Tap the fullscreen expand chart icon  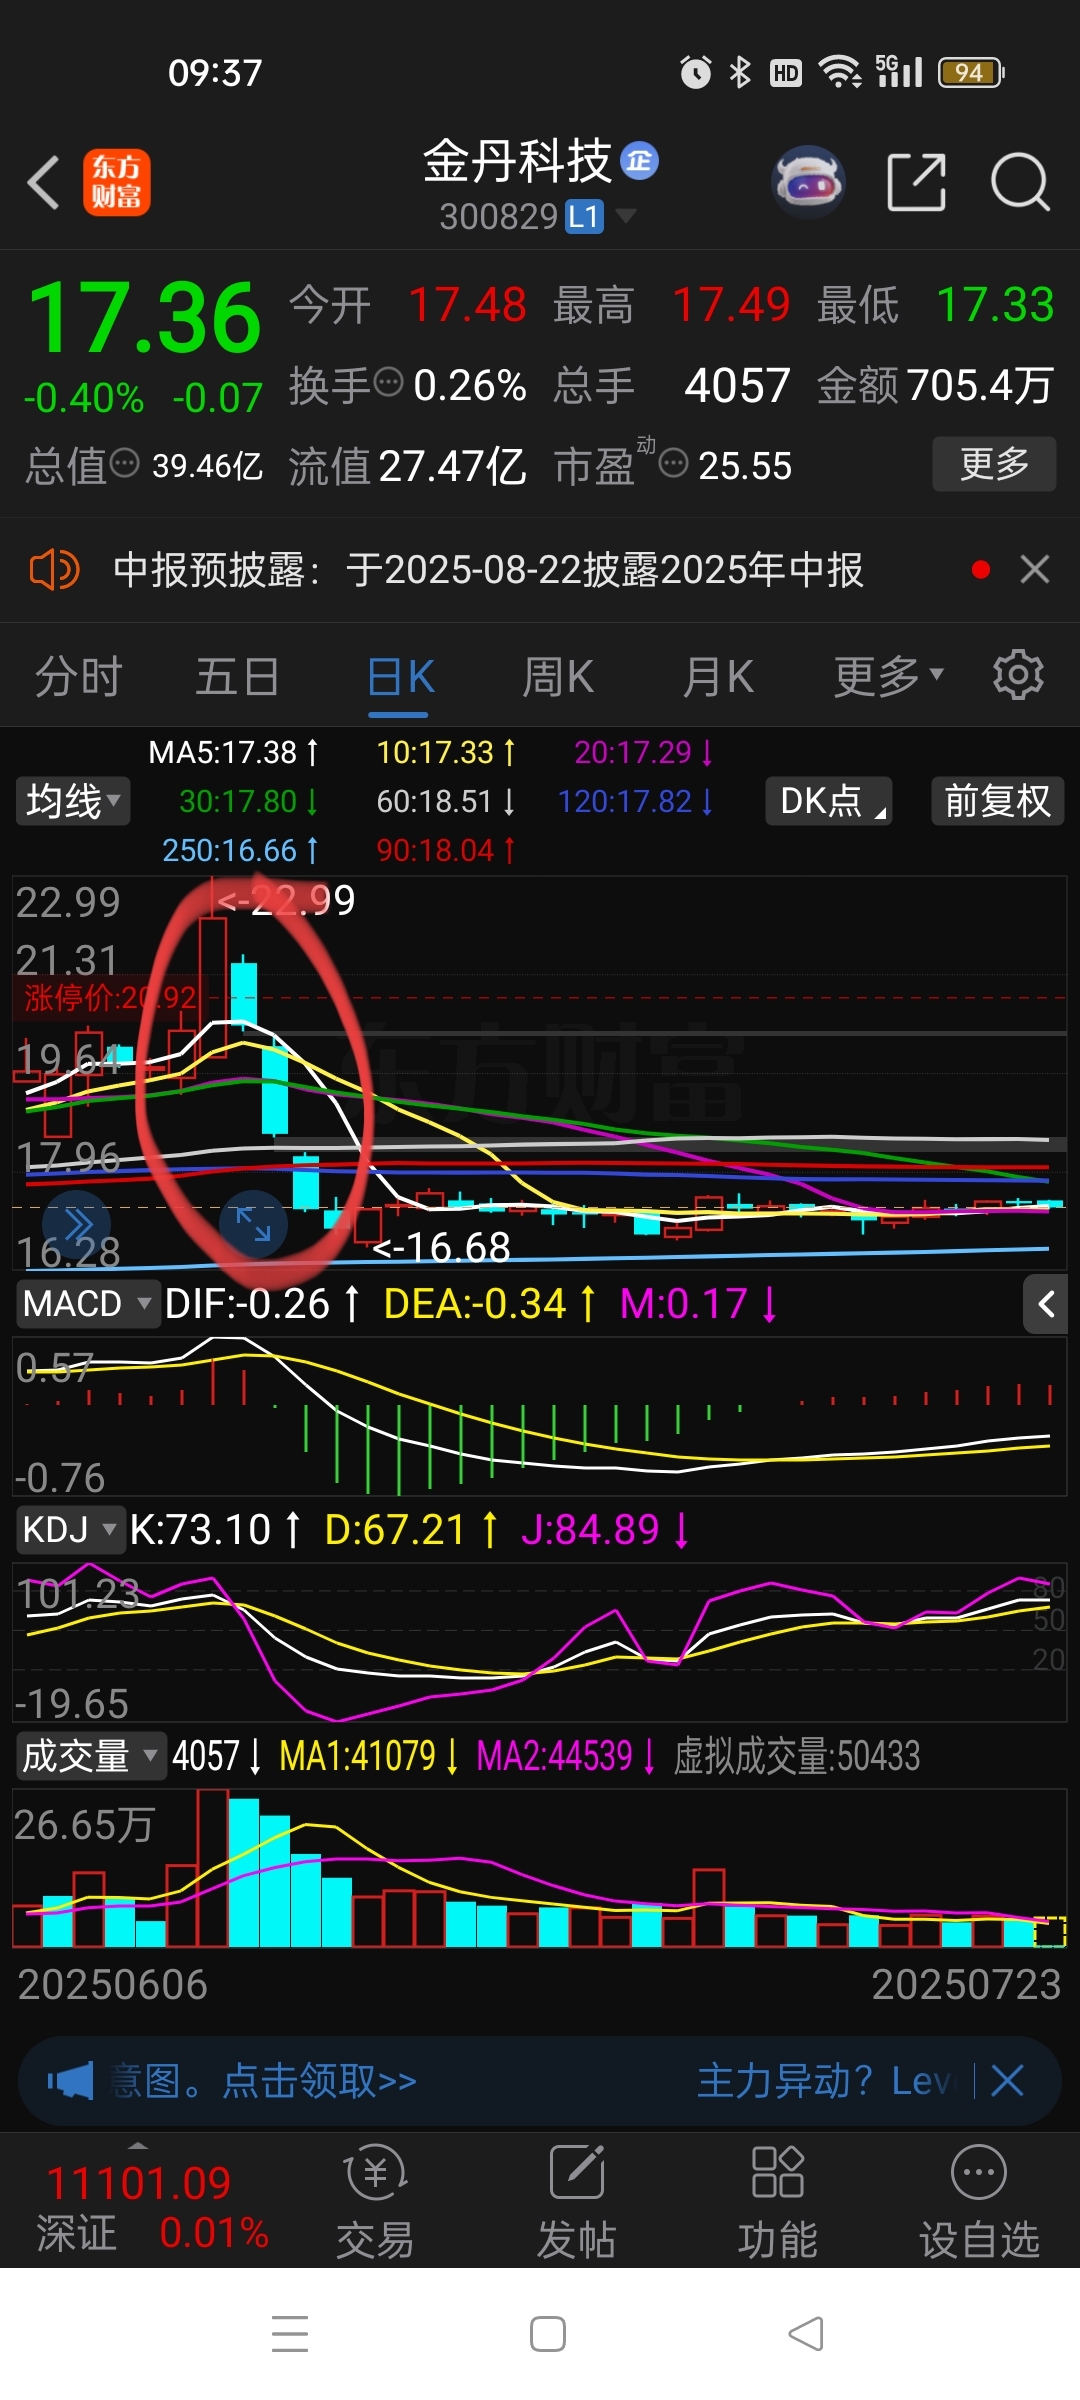pyautogui.click(x=253, y=1224)
